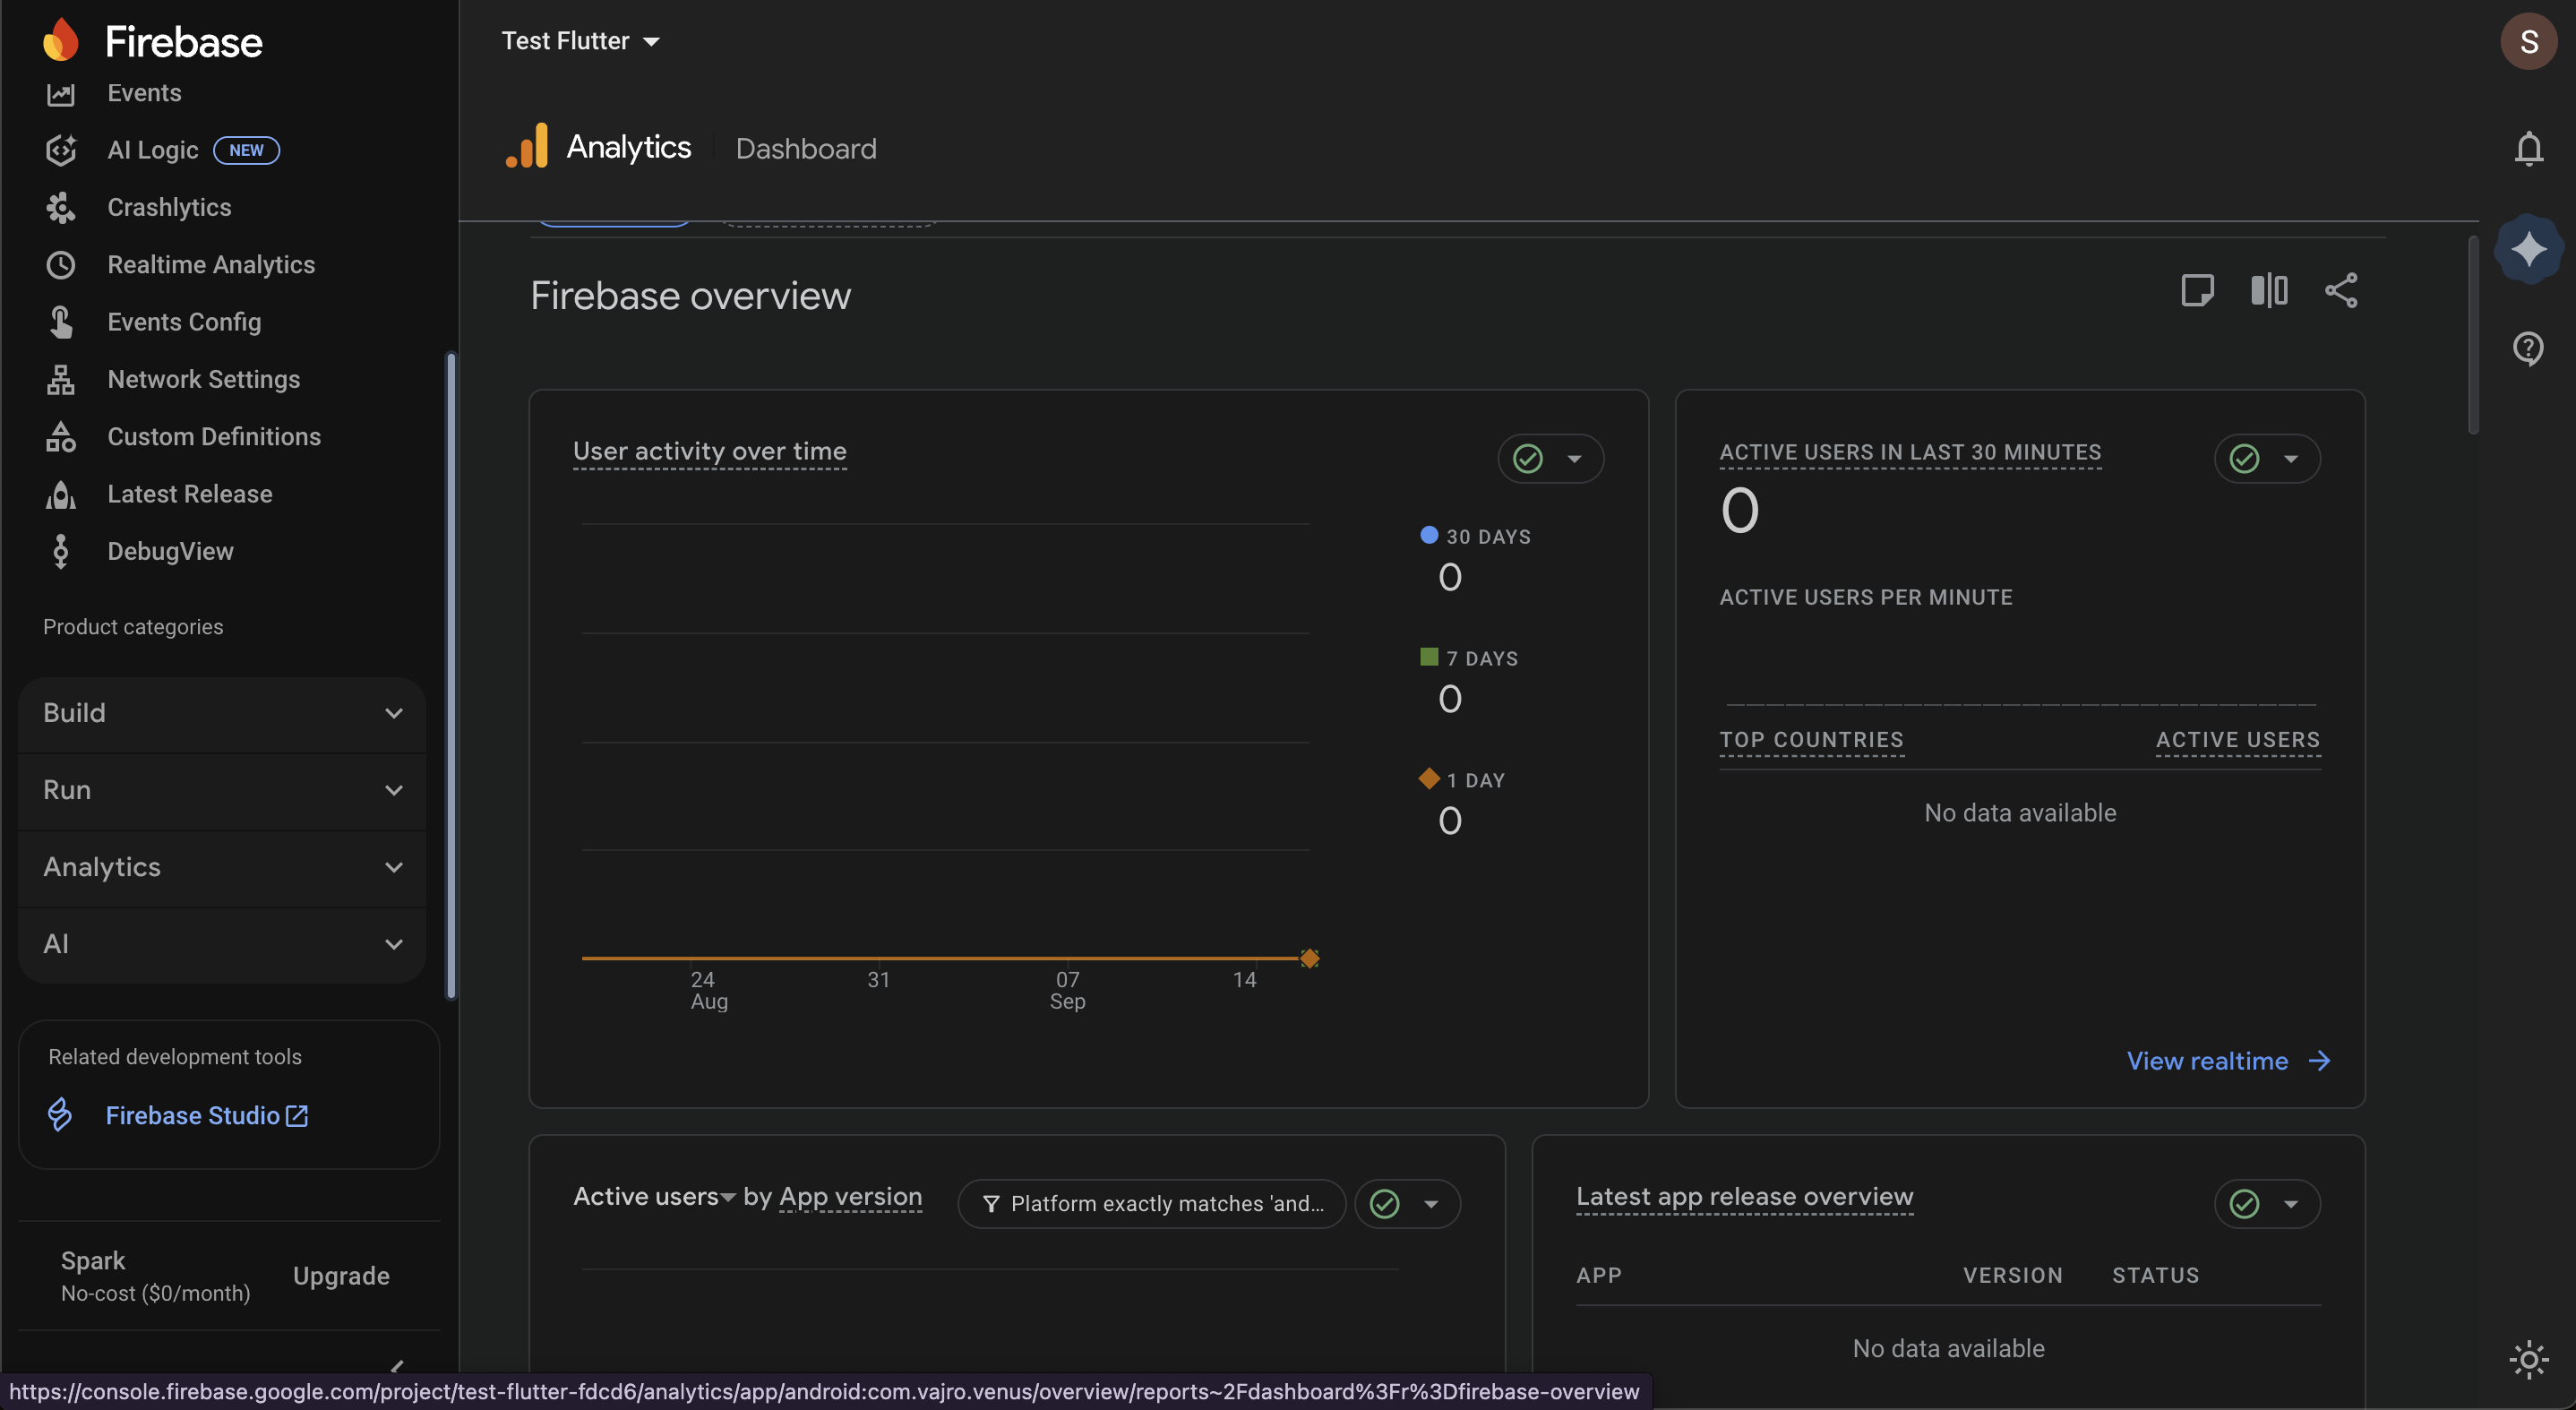Click the insights note icon
The width and height of the screenshot is (2576, 1410).
[x=2197, y=291]
